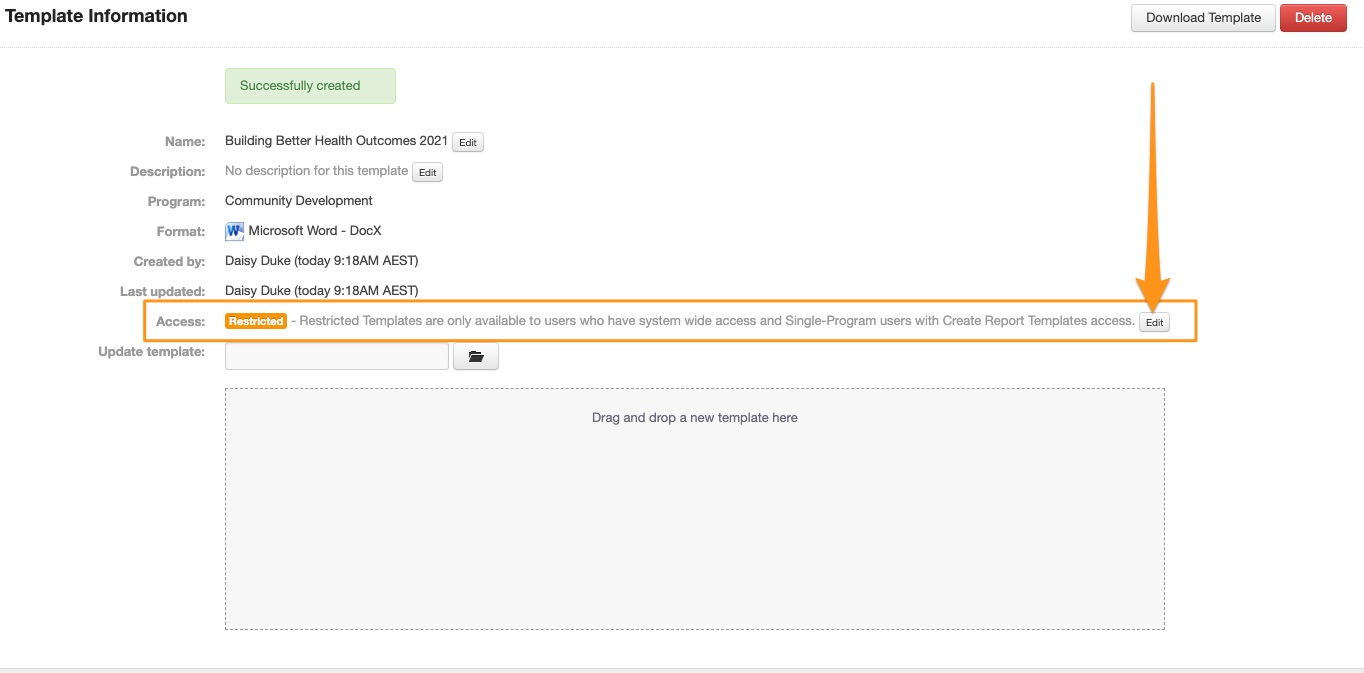Click the Restricted Templates explanation text
The image size is (1364, 673).
pos(717,321)
